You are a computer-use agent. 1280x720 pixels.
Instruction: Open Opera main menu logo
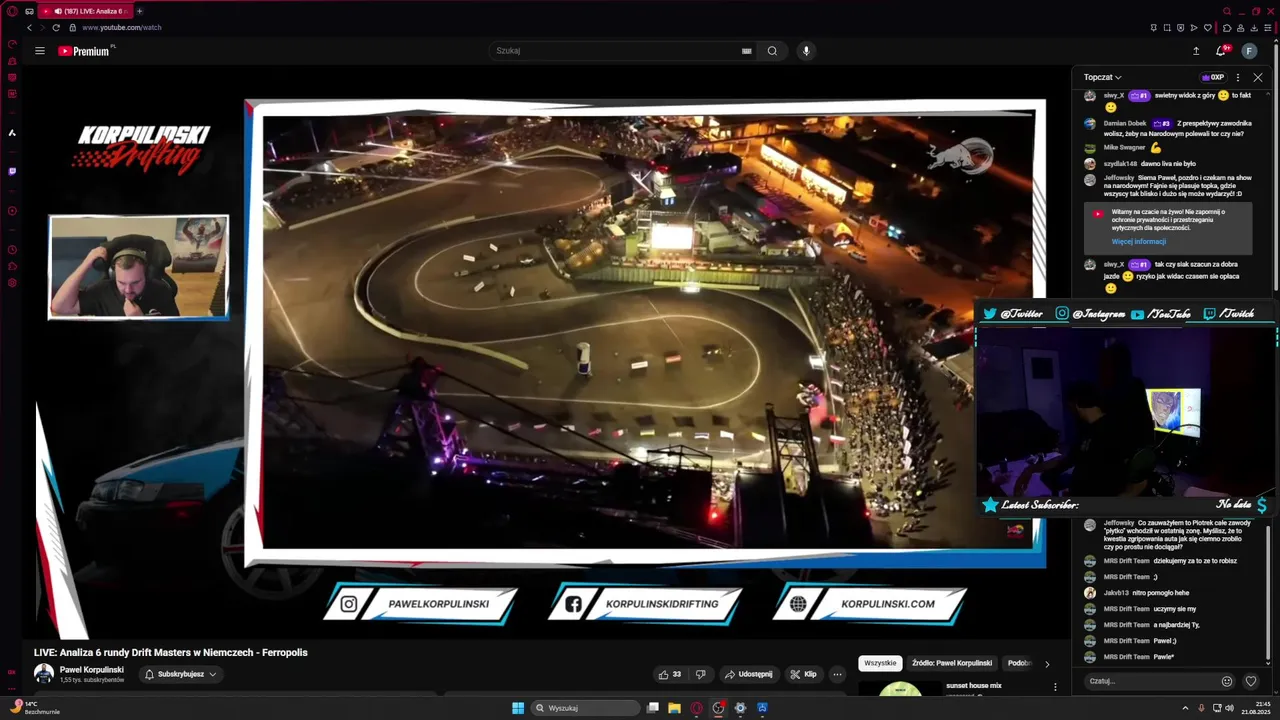click(x=12, y=11)
